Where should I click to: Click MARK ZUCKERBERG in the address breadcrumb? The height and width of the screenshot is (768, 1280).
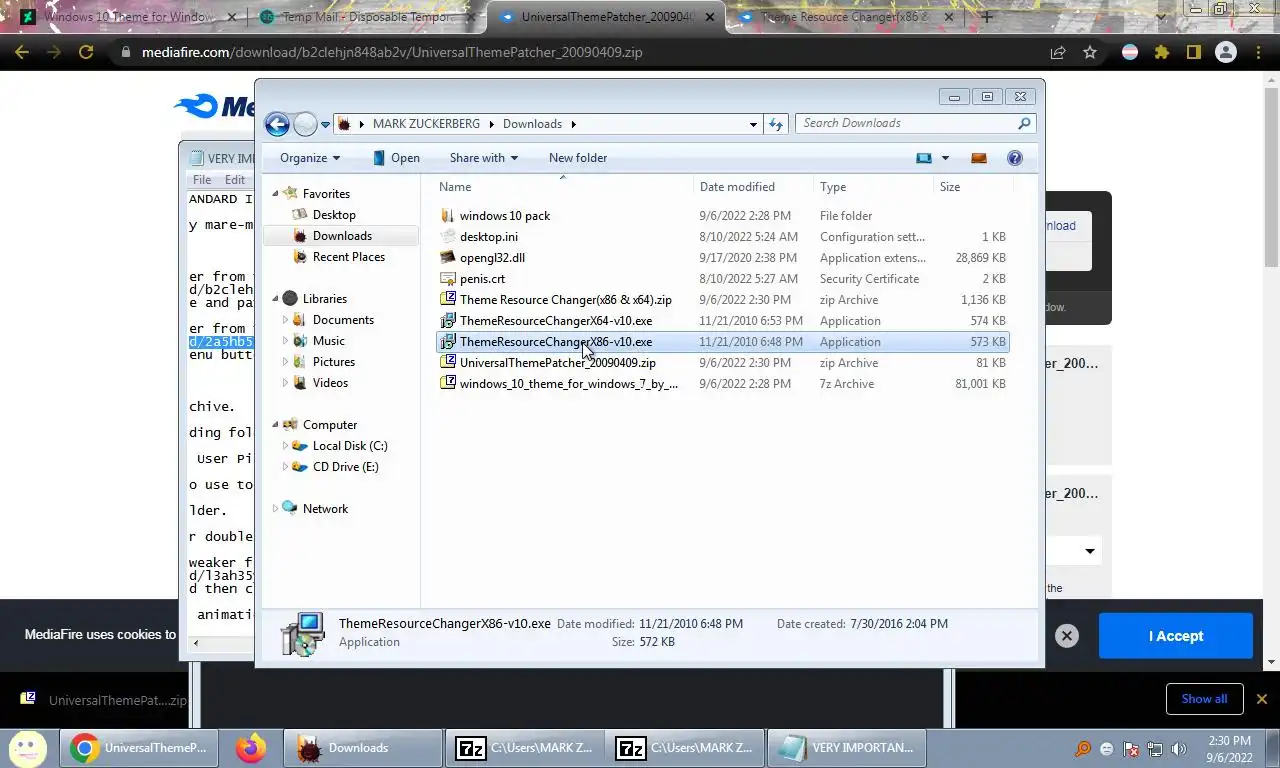click(x=426, y=124)
